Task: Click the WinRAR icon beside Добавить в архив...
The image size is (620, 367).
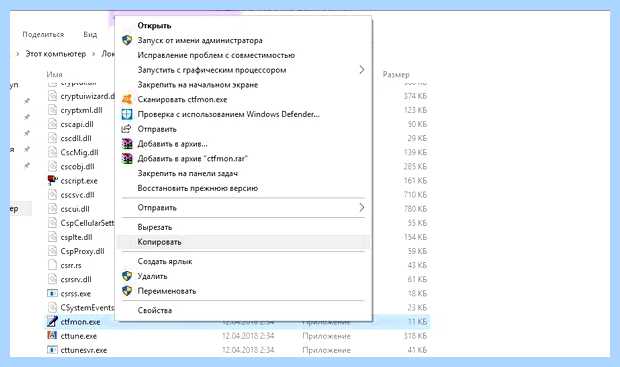Action: click(x=127, y=144)
